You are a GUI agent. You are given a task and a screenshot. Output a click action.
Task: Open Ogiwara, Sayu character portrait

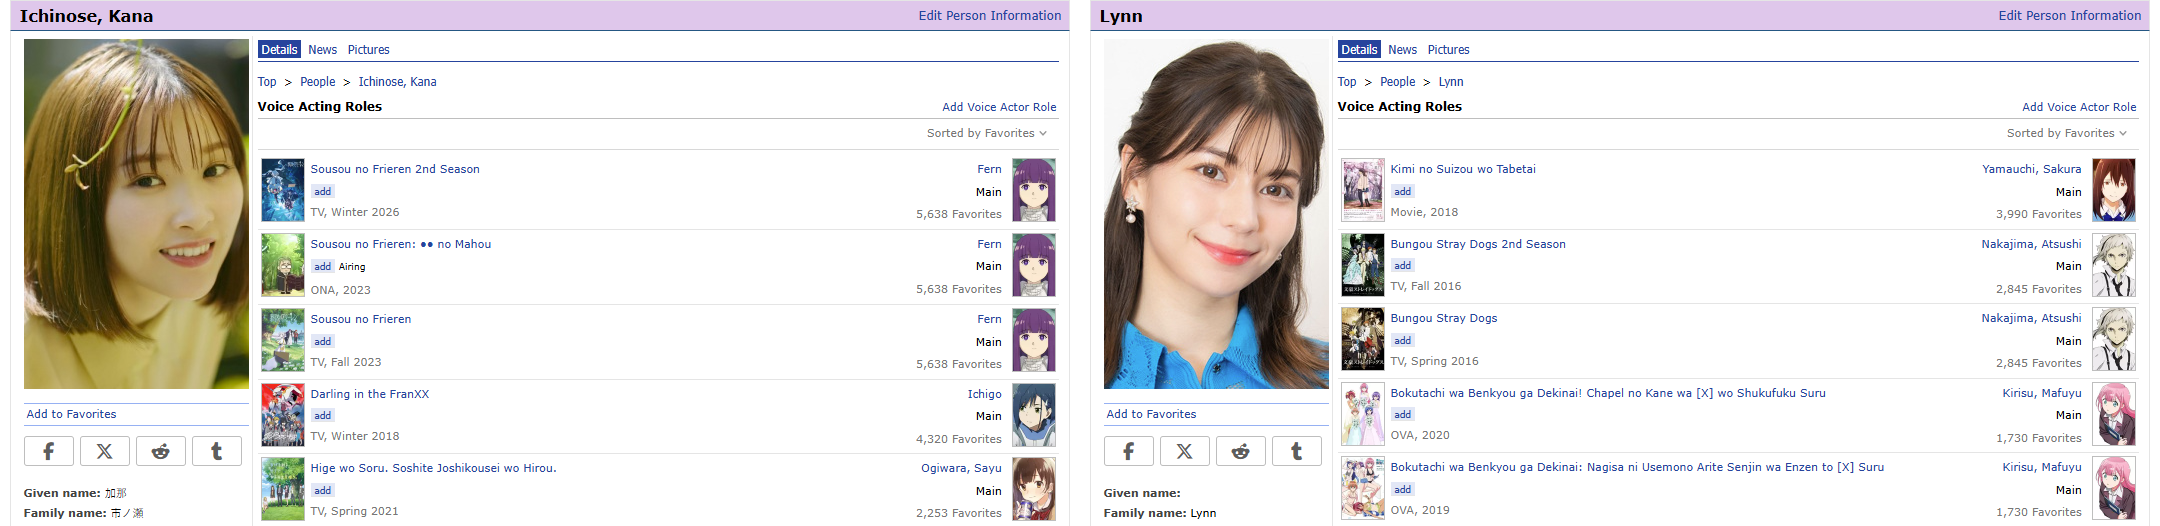click(x=1034, y=489)
